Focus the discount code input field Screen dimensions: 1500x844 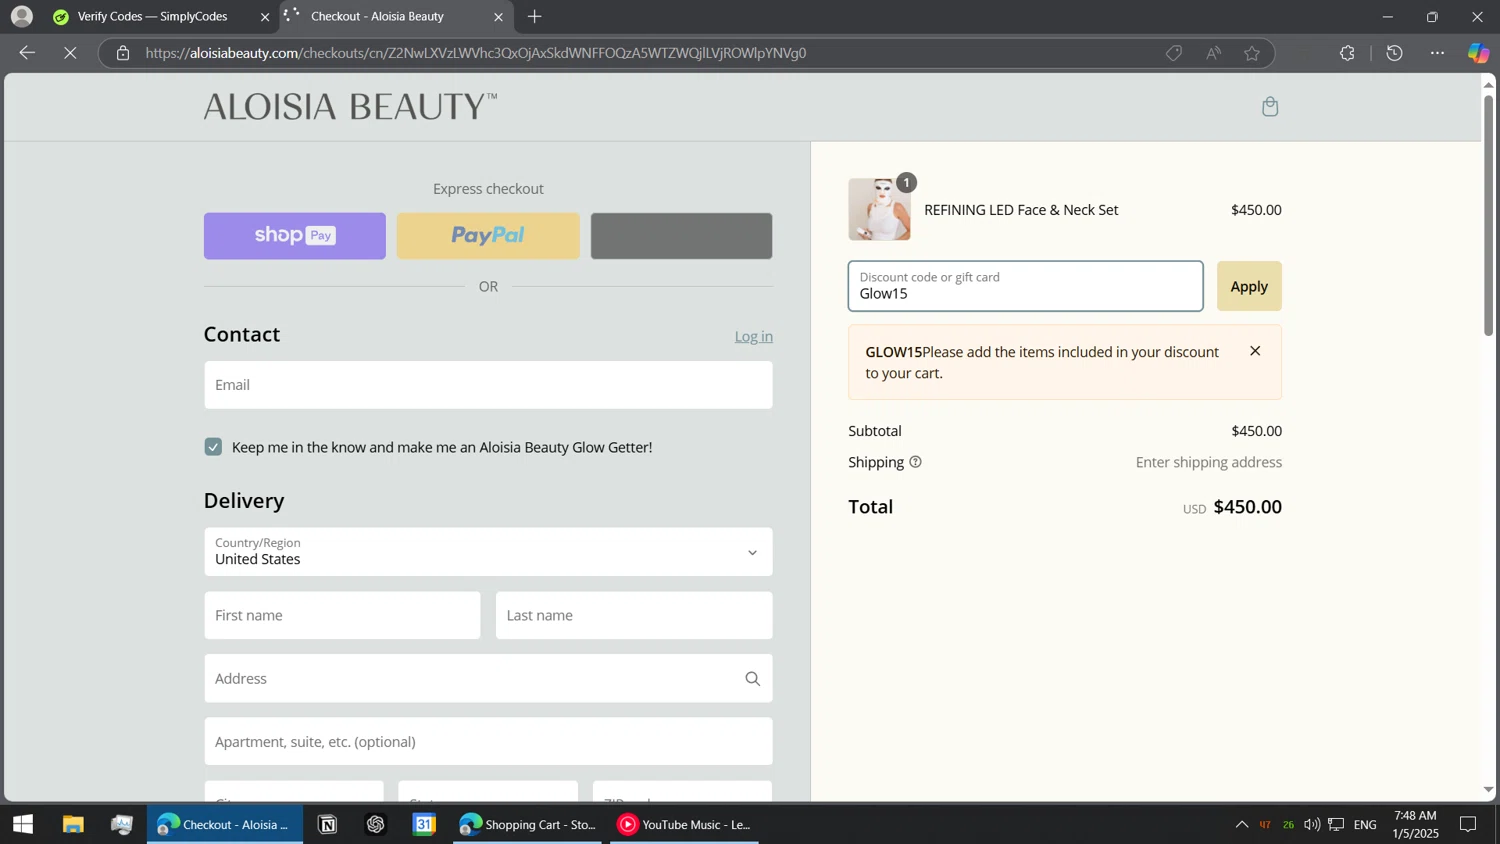tap(1026, 286)
